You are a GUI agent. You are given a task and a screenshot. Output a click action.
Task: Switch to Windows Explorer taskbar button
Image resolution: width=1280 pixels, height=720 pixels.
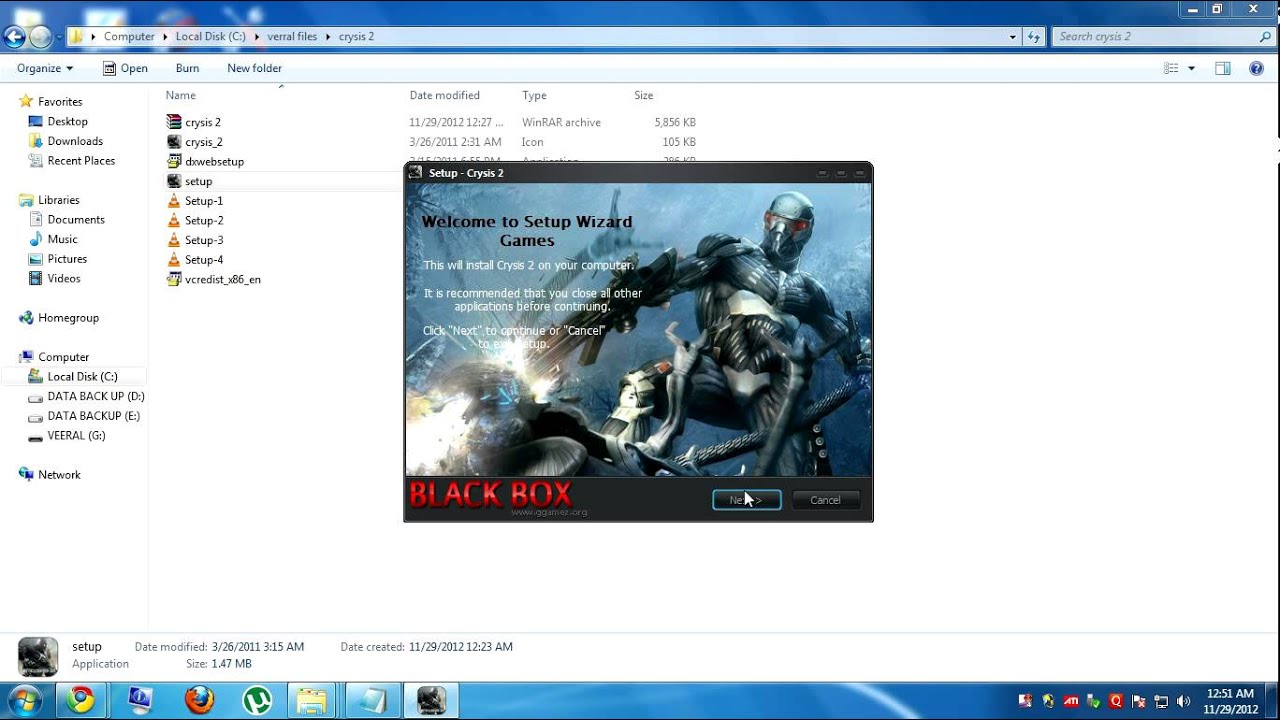pyautogui.click(x=312, y=700)
